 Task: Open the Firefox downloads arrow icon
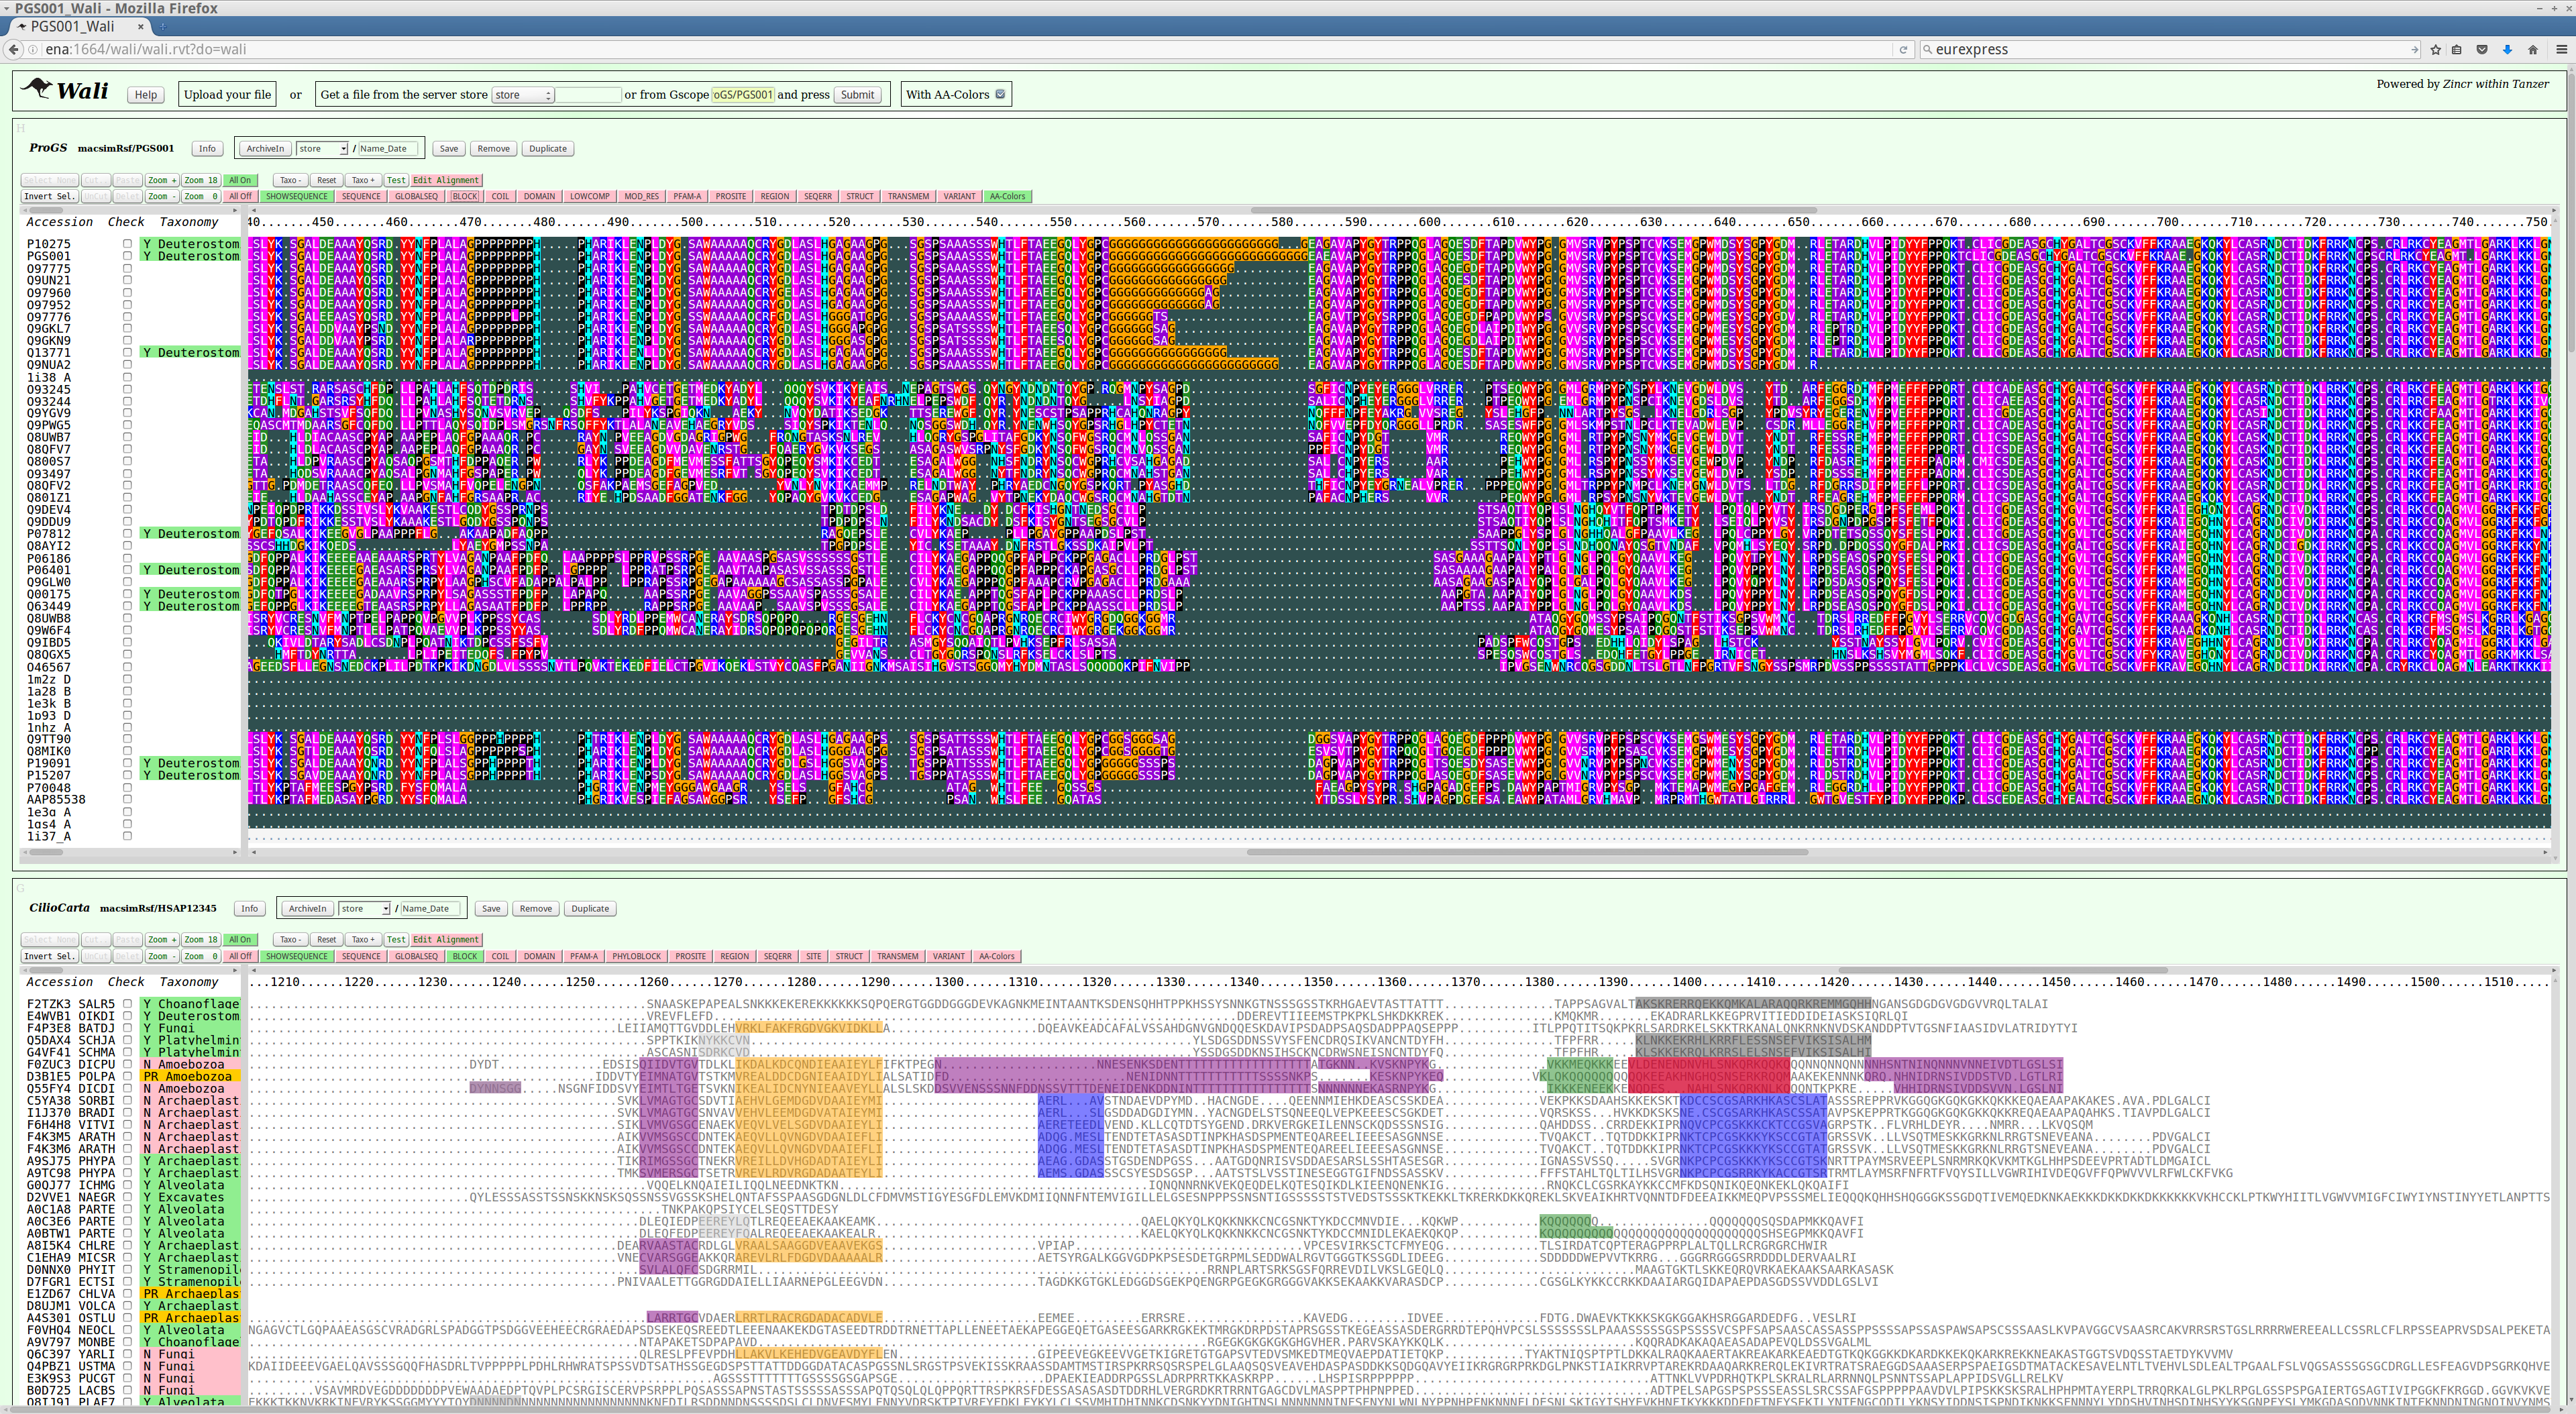2507,49
